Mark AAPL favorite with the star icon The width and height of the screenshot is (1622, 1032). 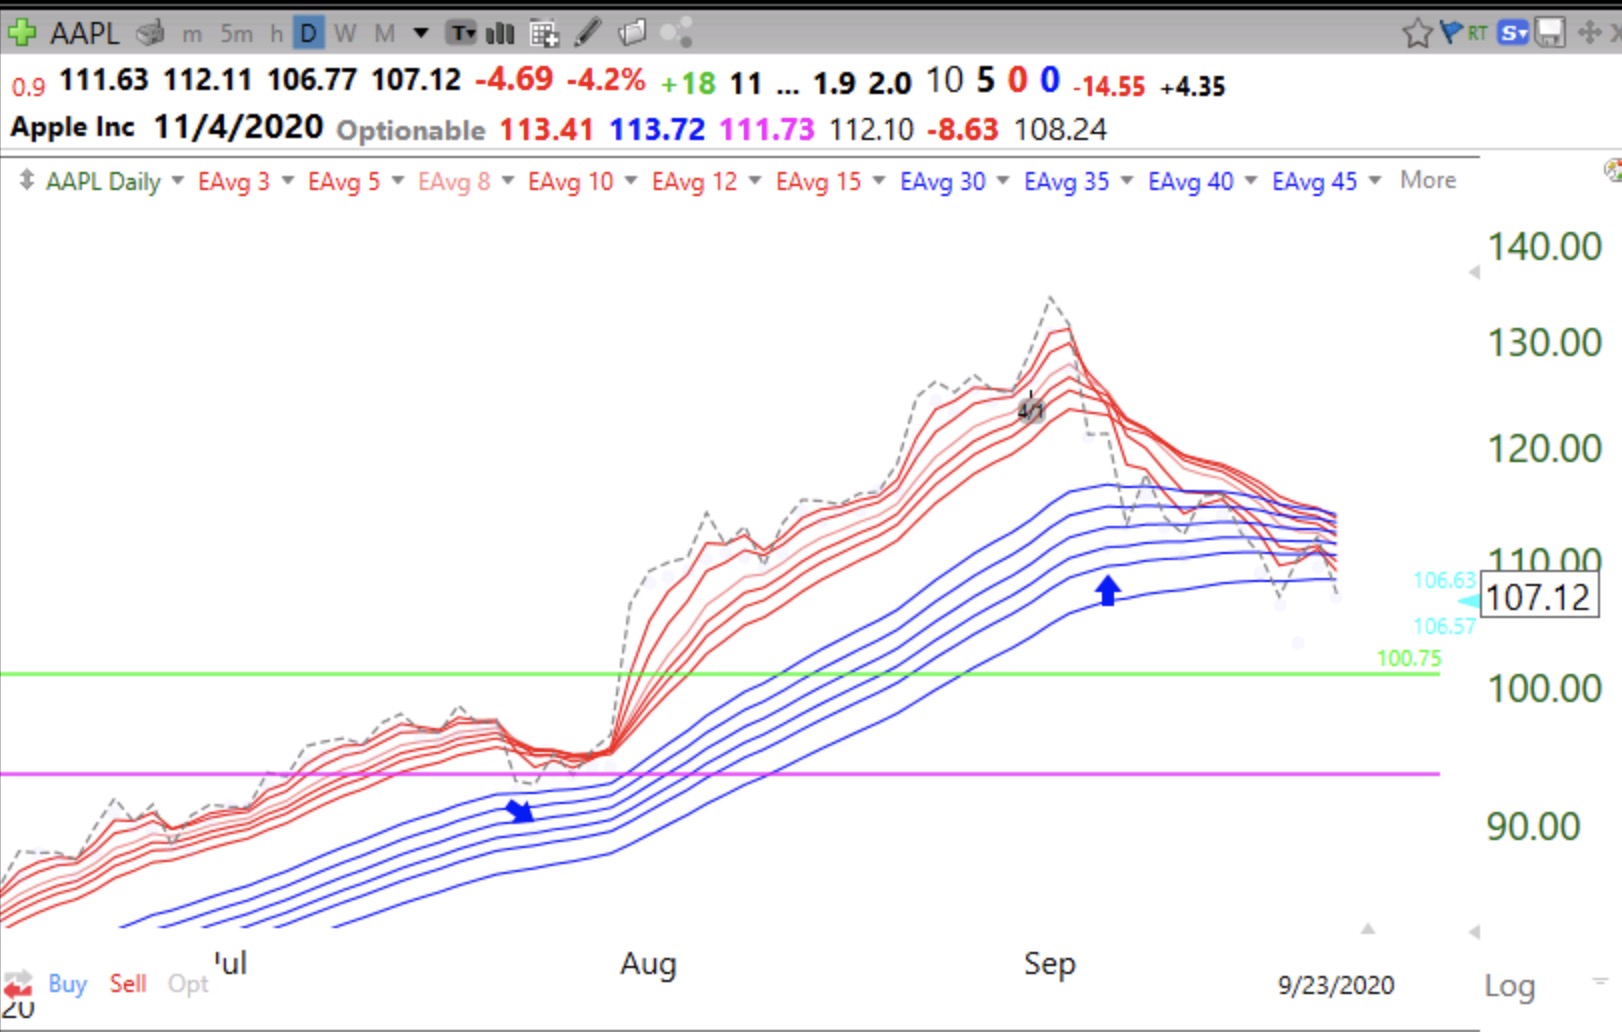[1416, 33]
